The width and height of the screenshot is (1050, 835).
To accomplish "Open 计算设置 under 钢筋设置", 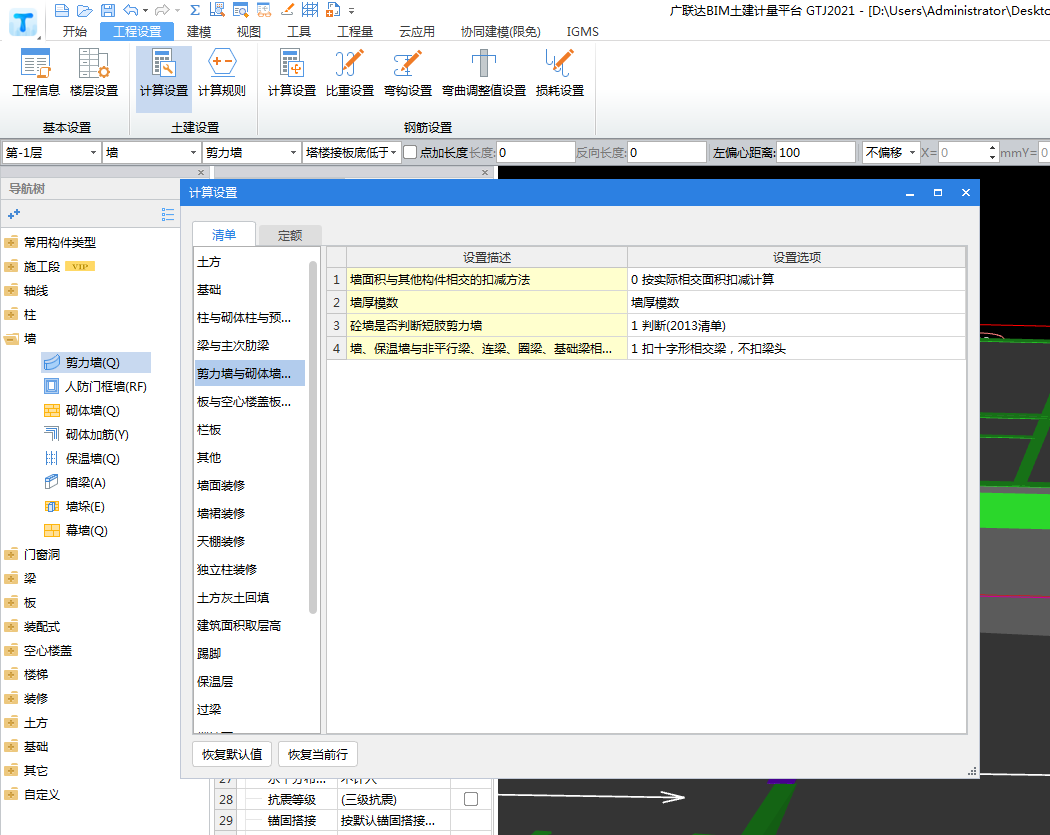I will pyautogui.click(x=291, y=73).
